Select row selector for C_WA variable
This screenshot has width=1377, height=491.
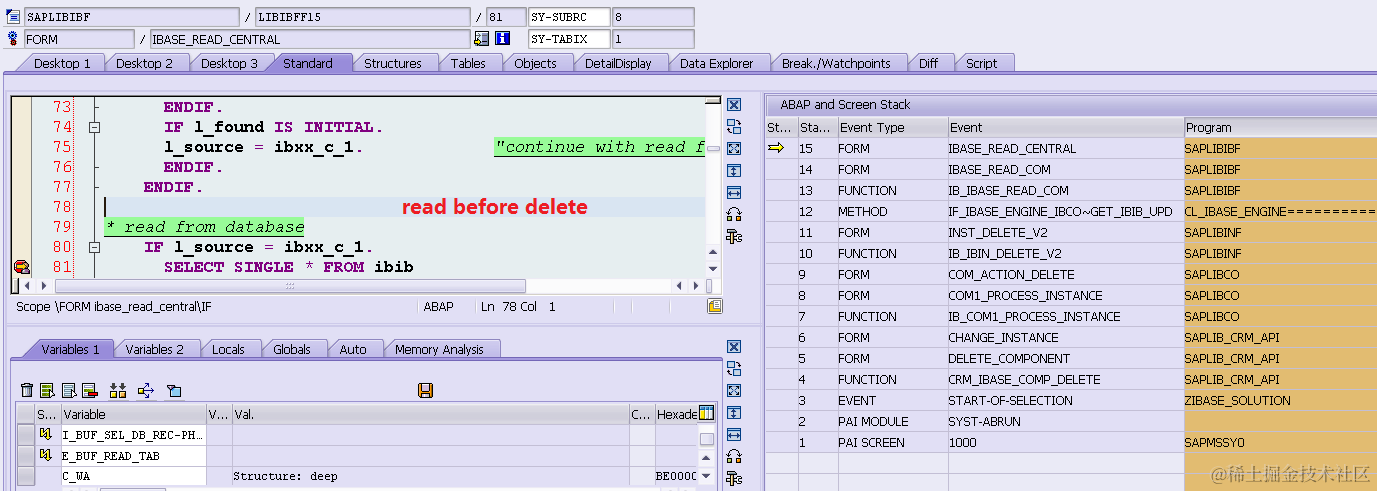pyautogui.click(x=26, y=477)
